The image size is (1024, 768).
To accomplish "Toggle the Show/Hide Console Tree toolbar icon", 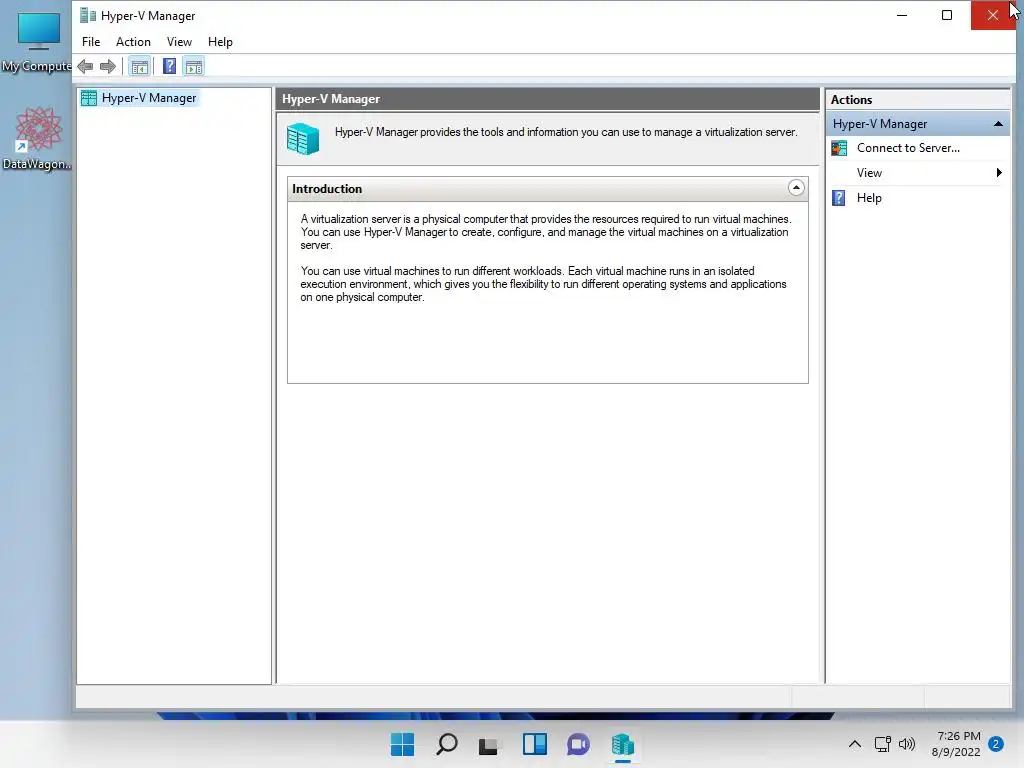I will [x=139, y=66].
